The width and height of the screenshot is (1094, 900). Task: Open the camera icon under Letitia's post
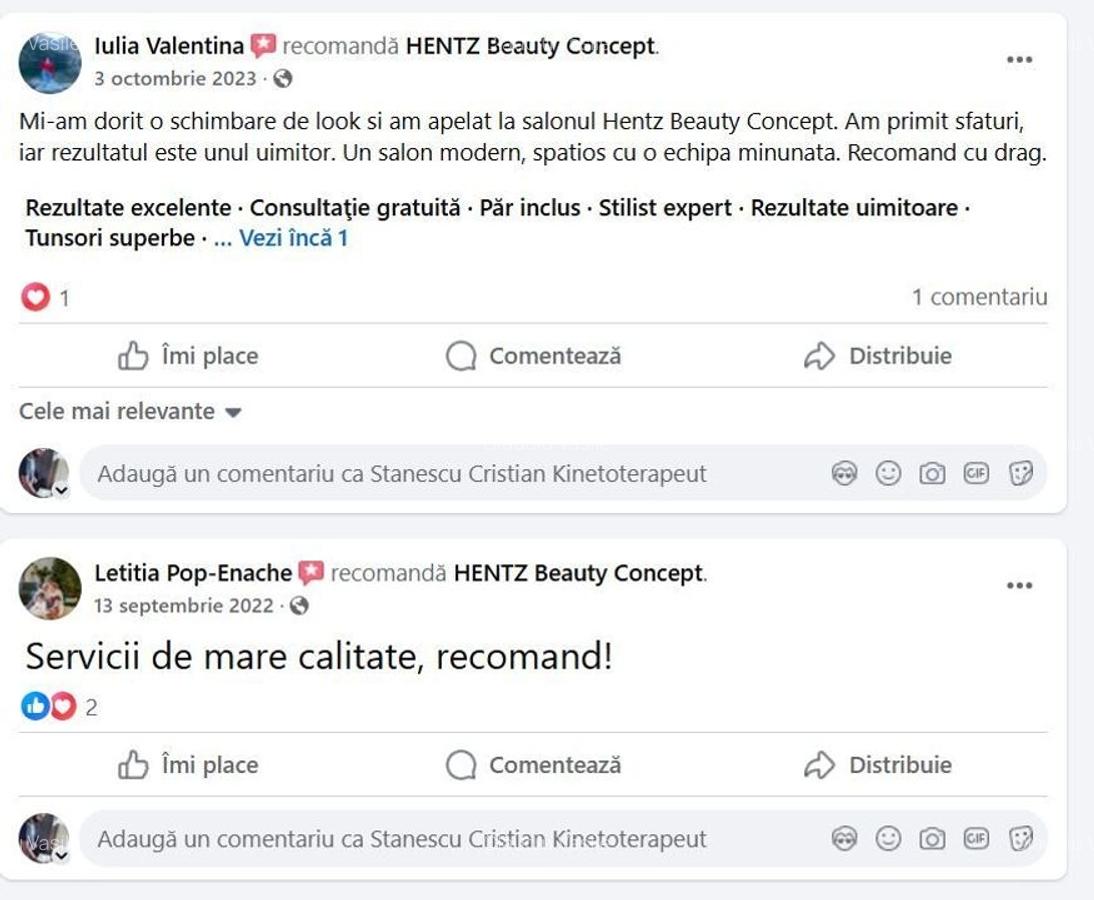click(x=931, y=838)
